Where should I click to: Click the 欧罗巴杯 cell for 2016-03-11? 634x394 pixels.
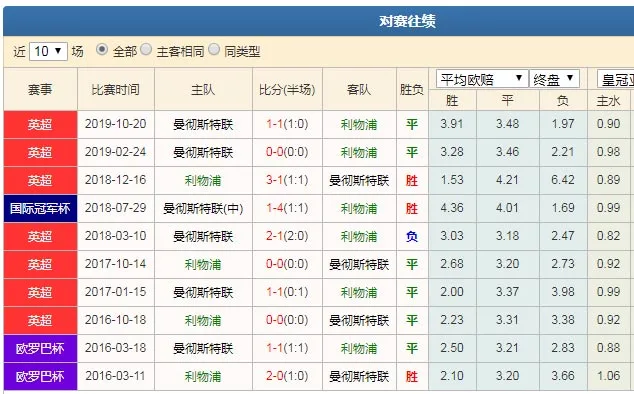click(40, 376)
